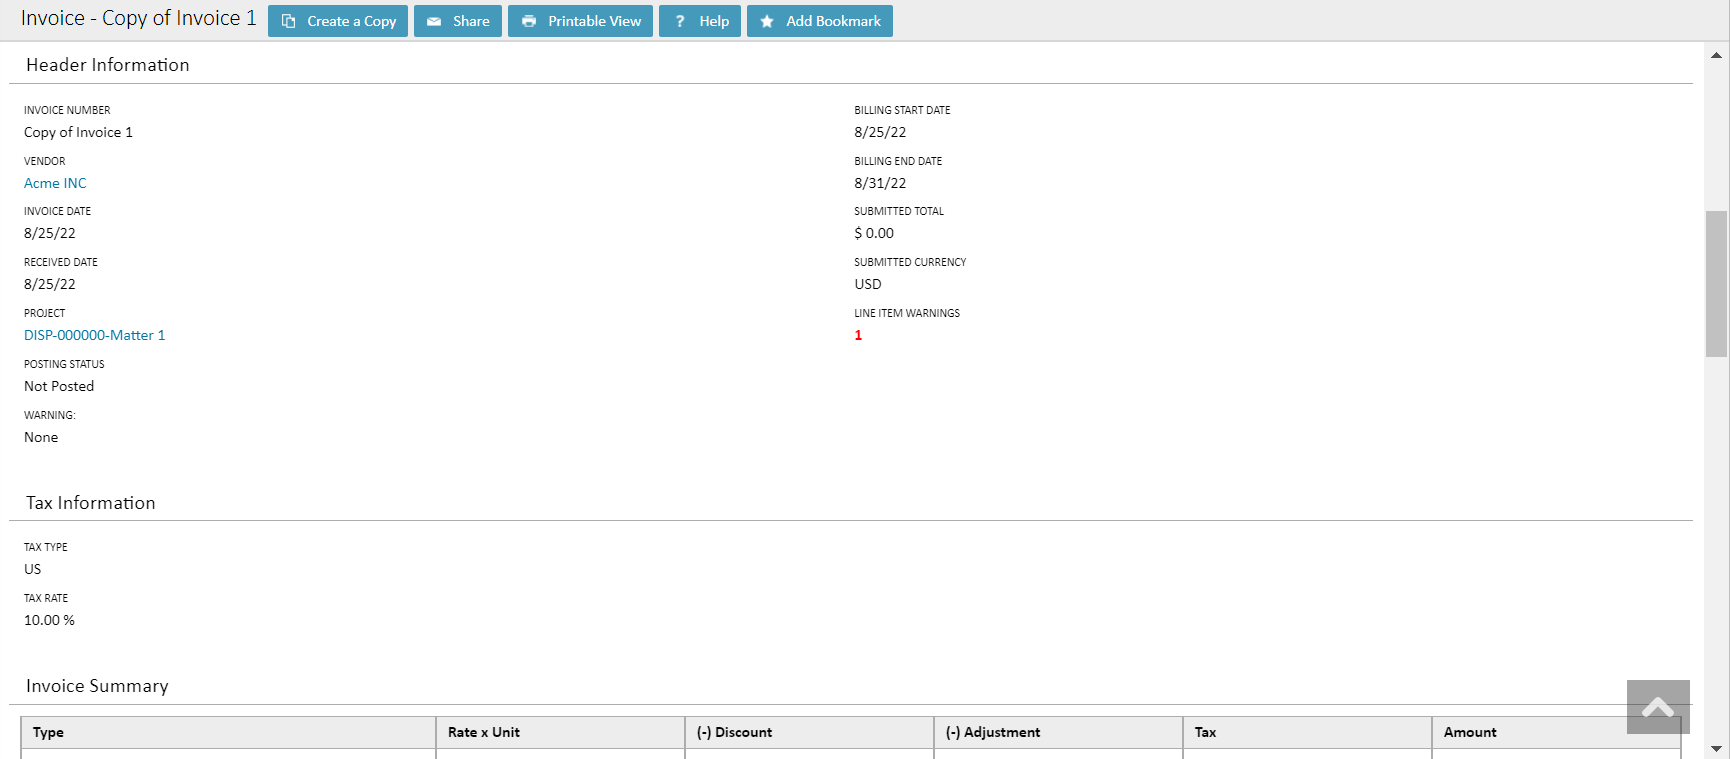The image size is (1730, 759).
Task: Select the Tax column header
Action: tap(1205, 732)
